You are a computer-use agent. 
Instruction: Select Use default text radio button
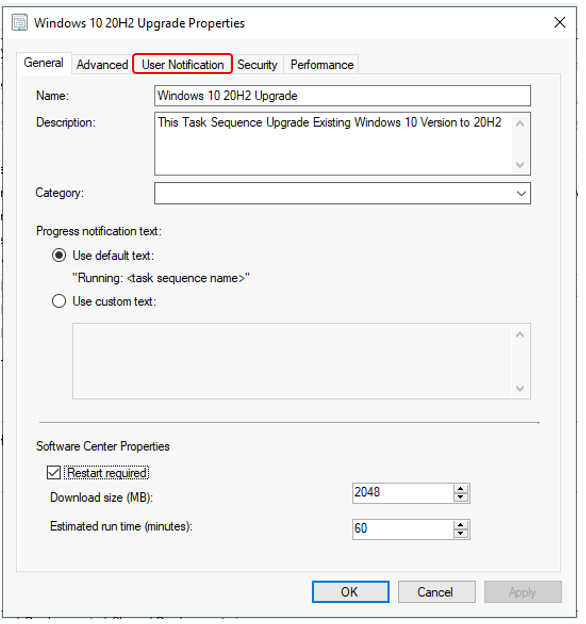point(59,255)
